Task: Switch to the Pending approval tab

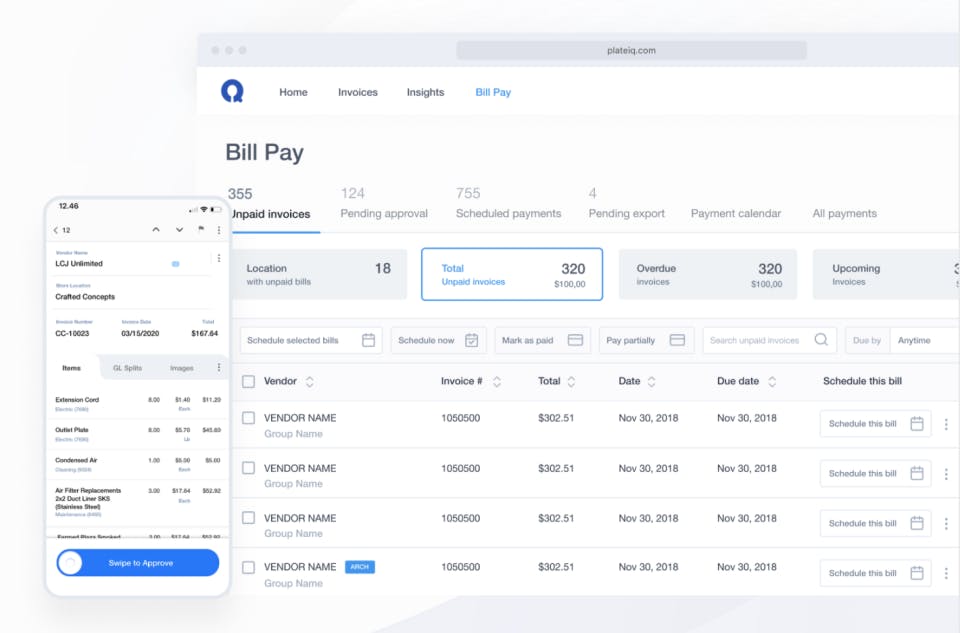Action: pyautogui.click(x=384, y=213)
